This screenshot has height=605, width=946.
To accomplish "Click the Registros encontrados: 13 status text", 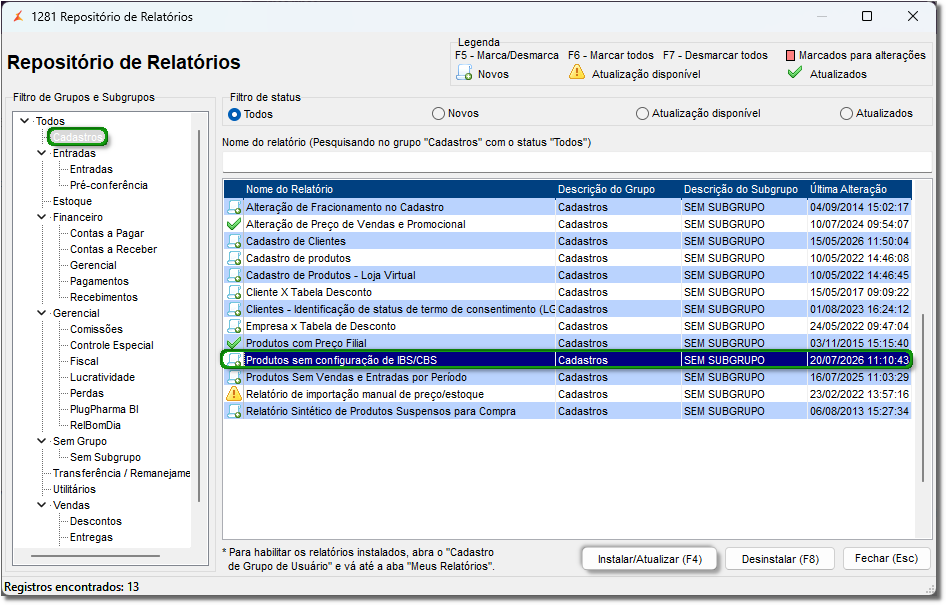I will click(72, 587).
